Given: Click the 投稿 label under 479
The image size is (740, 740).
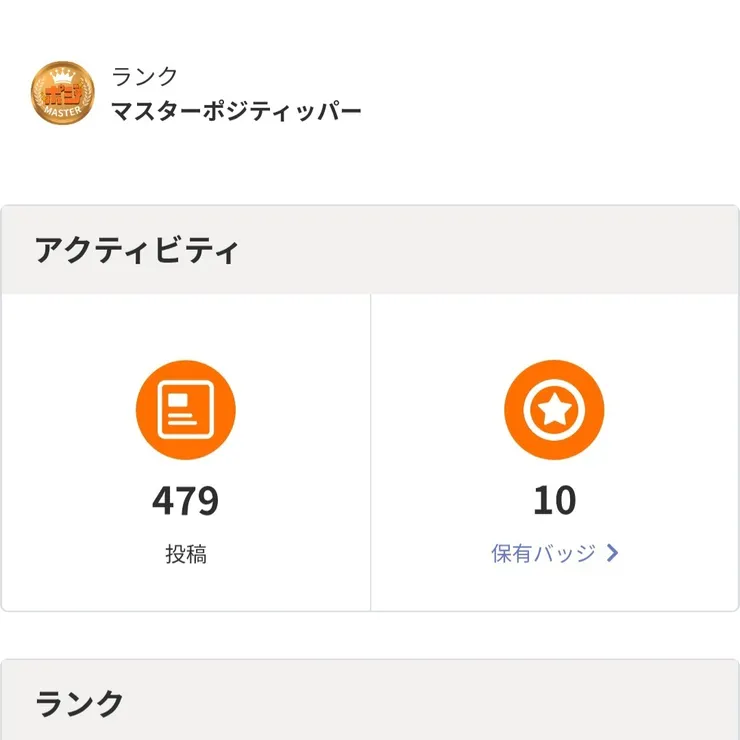Looking at the screenshot, I should [x=186, y=554].
